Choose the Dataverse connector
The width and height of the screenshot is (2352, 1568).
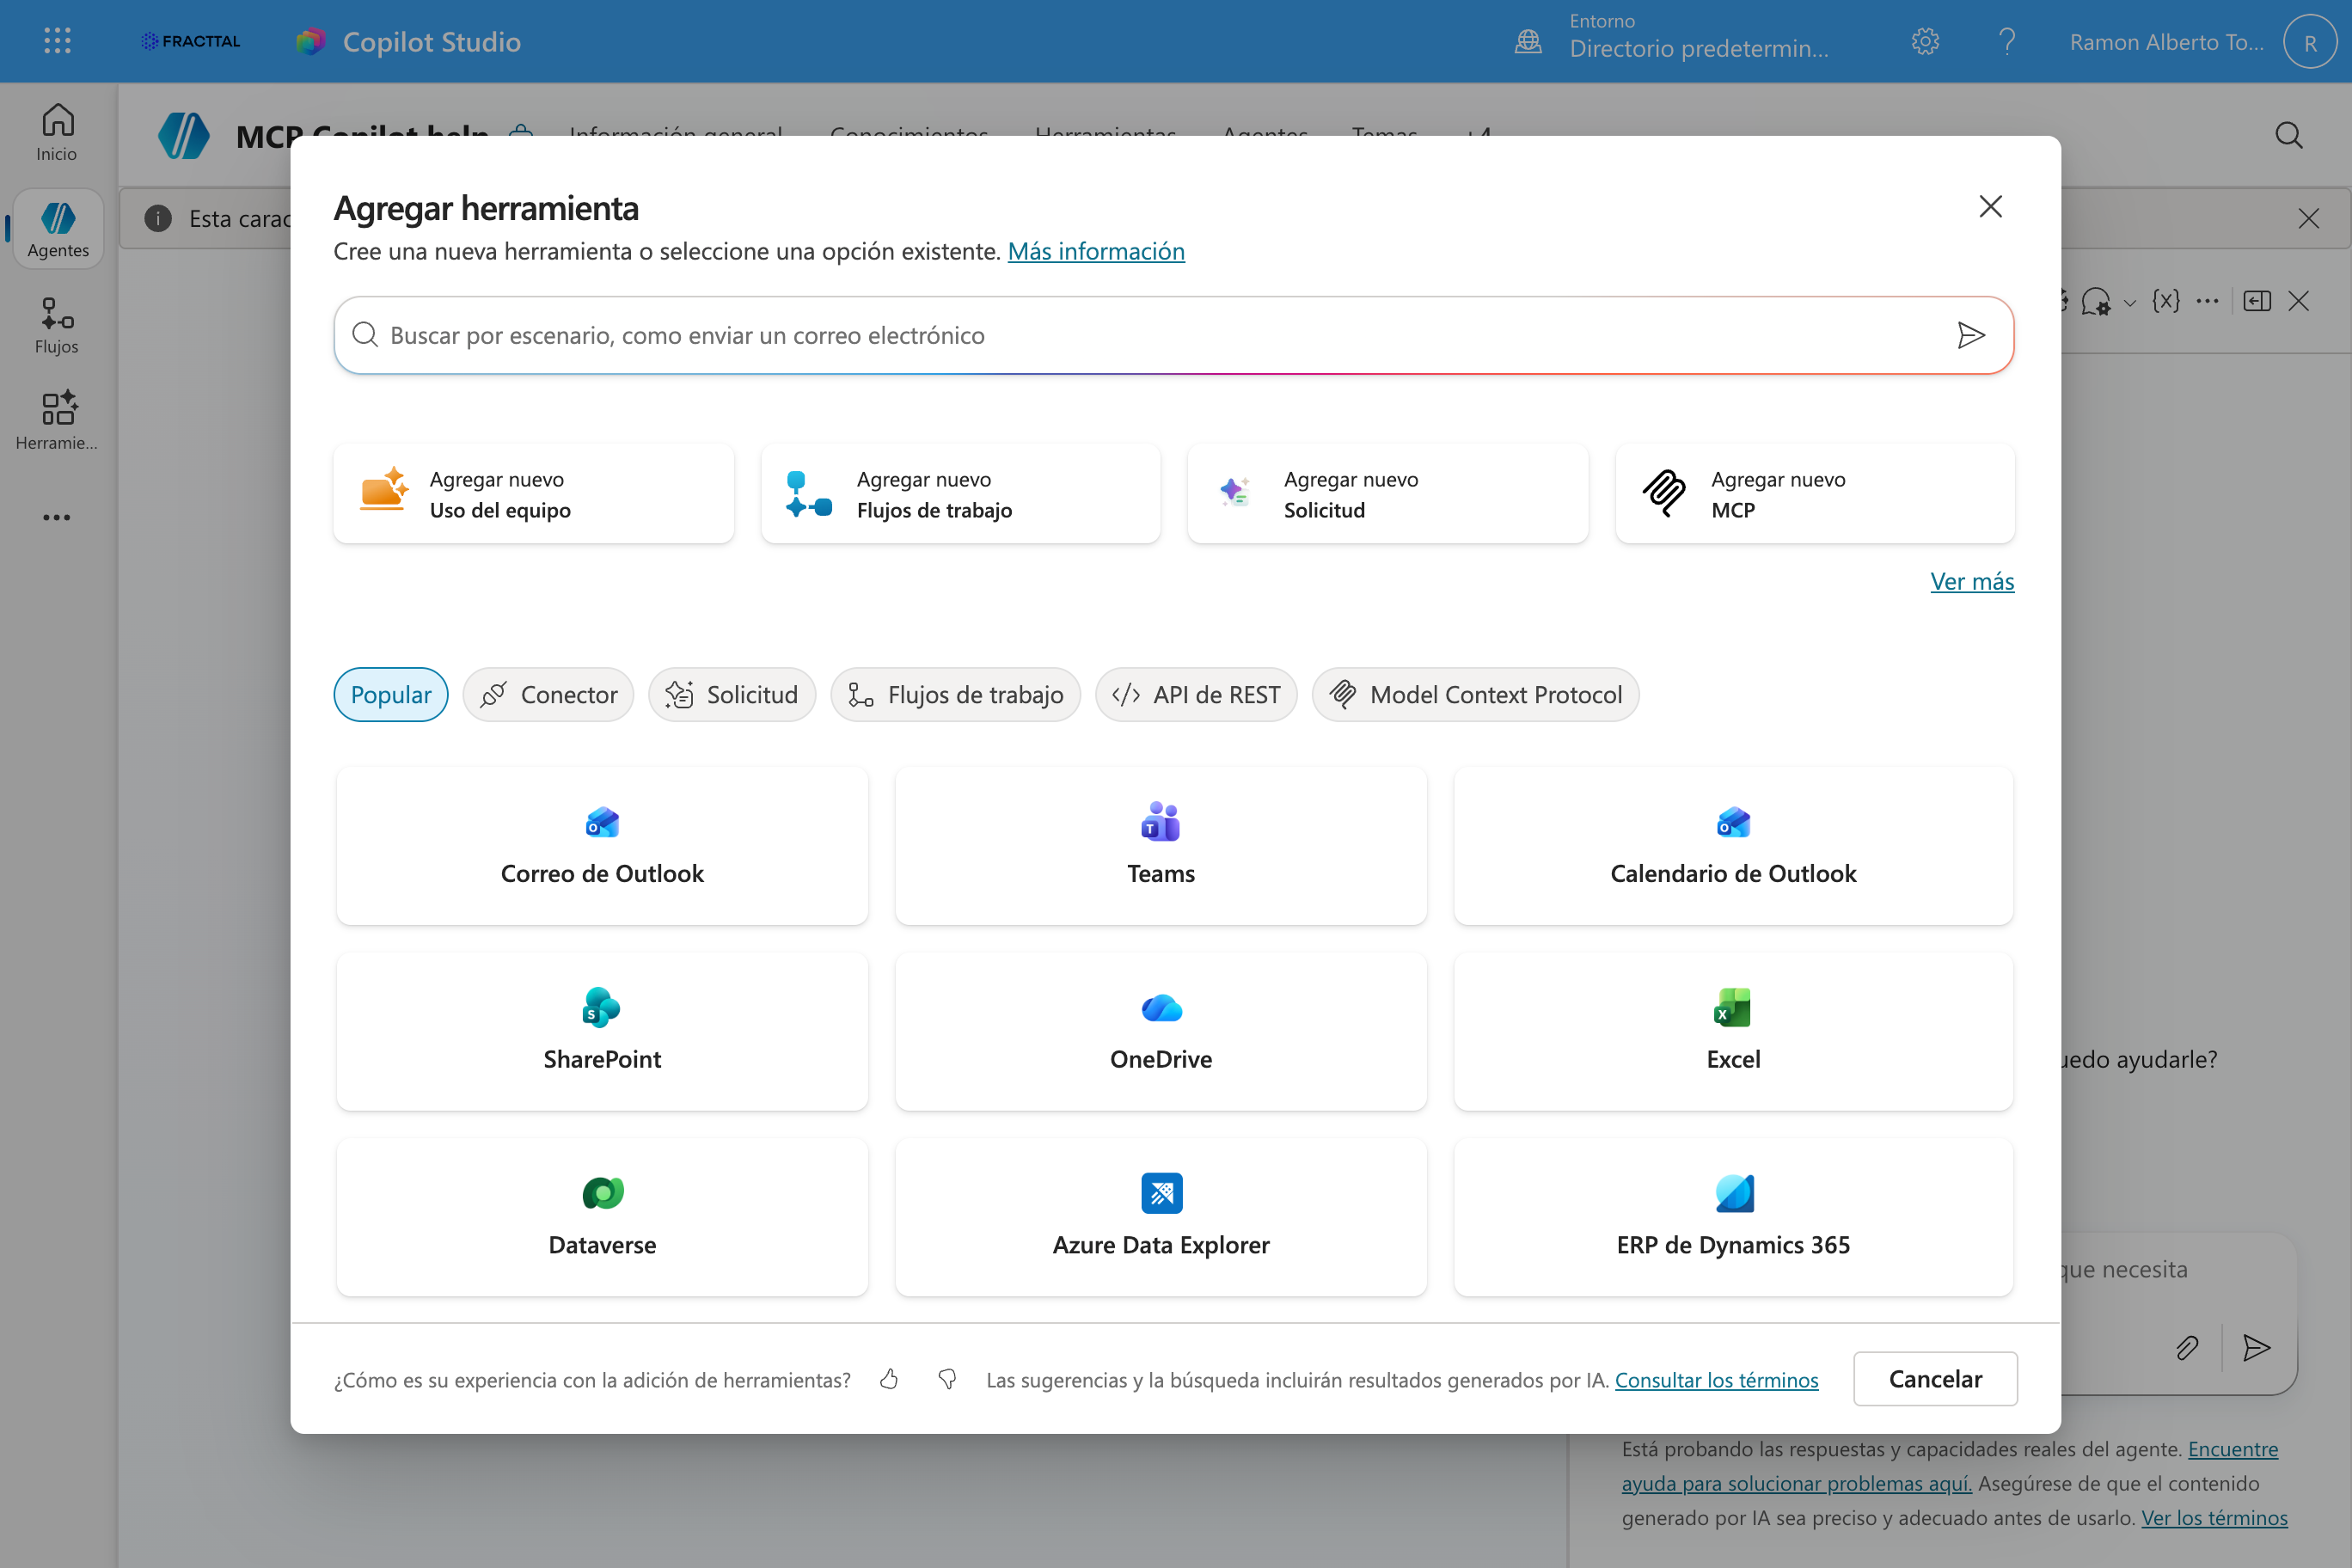602,1217
